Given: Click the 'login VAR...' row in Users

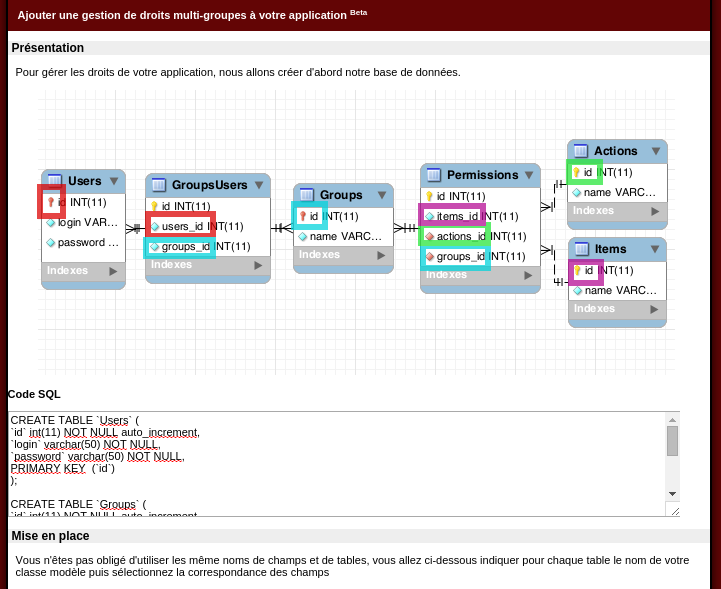Looking at the screenshot, I should 83,223.
